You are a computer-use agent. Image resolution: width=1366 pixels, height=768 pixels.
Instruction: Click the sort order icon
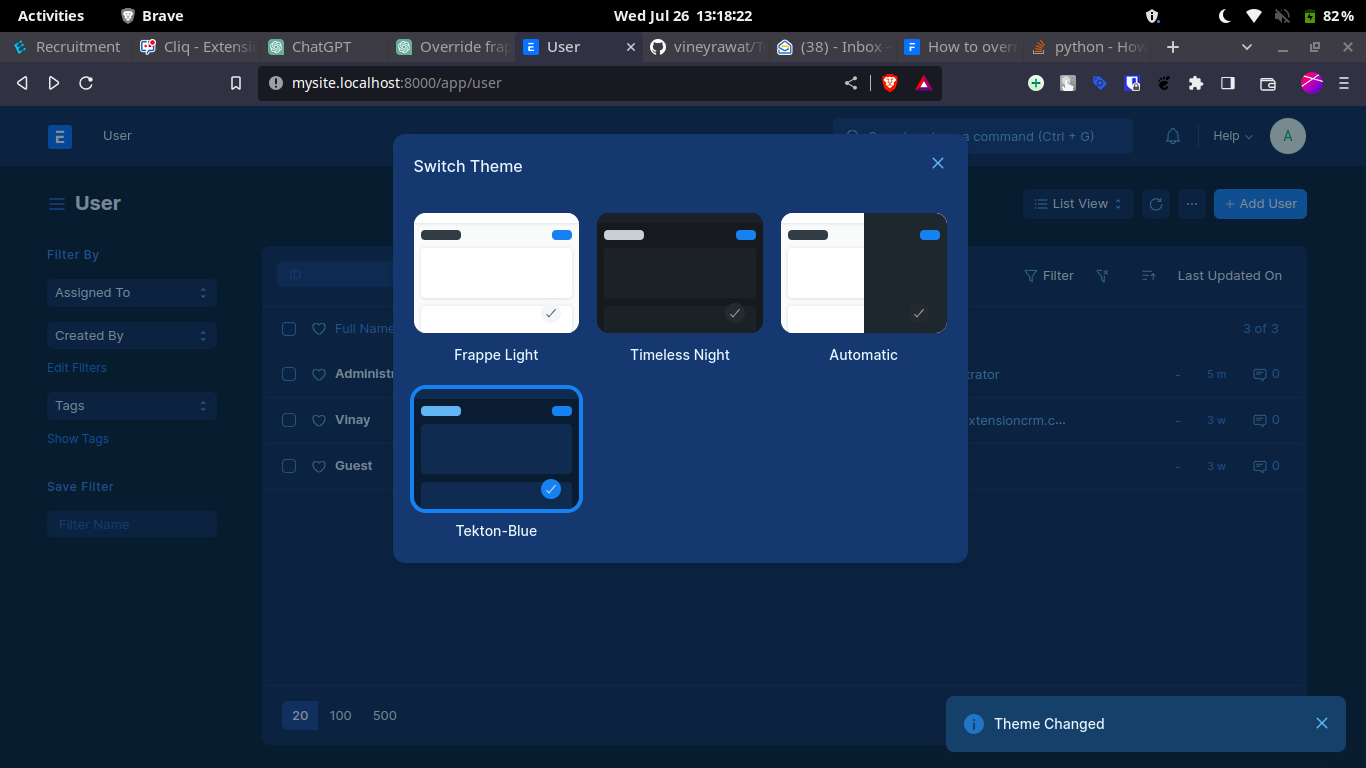click(1147, 275)
